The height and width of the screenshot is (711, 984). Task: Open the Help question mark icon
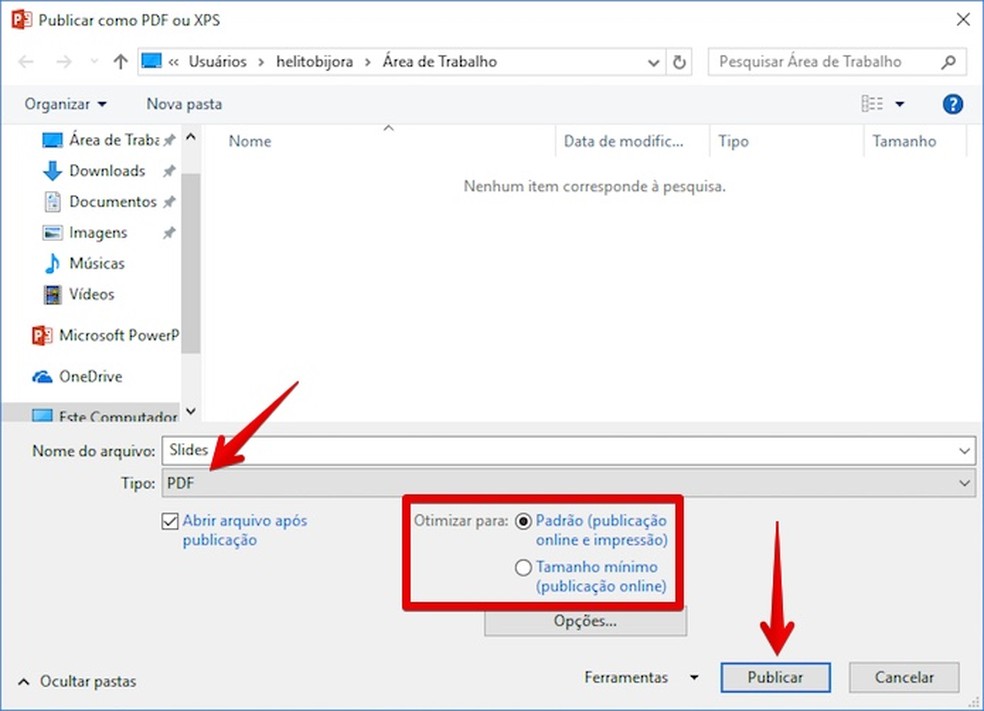[x=952, y=103]
